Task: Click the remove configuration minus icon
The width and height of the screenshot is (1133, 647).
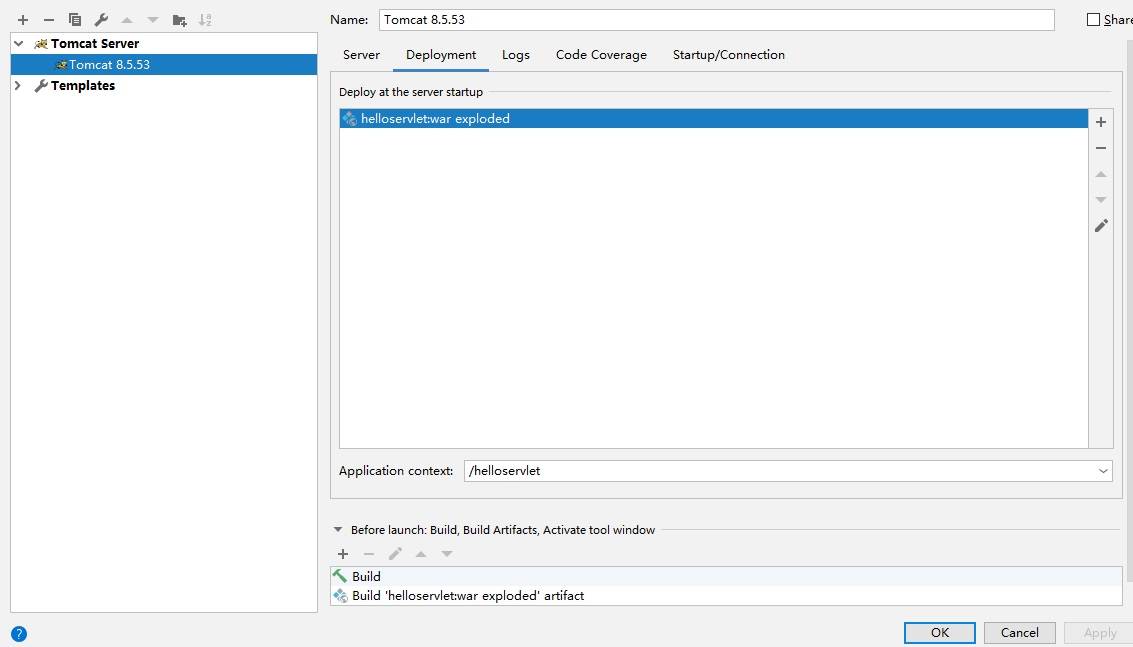Action: (x=49, y=20)
